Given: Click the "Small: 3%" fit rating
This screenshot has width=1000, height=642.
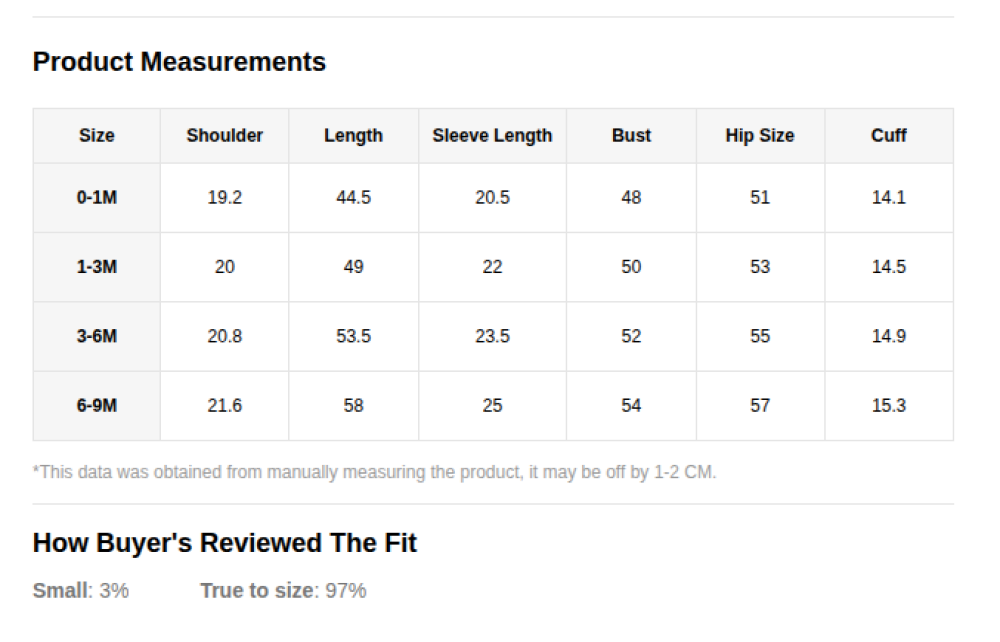Looking at the screenshot, I should (x=81, y=591).
